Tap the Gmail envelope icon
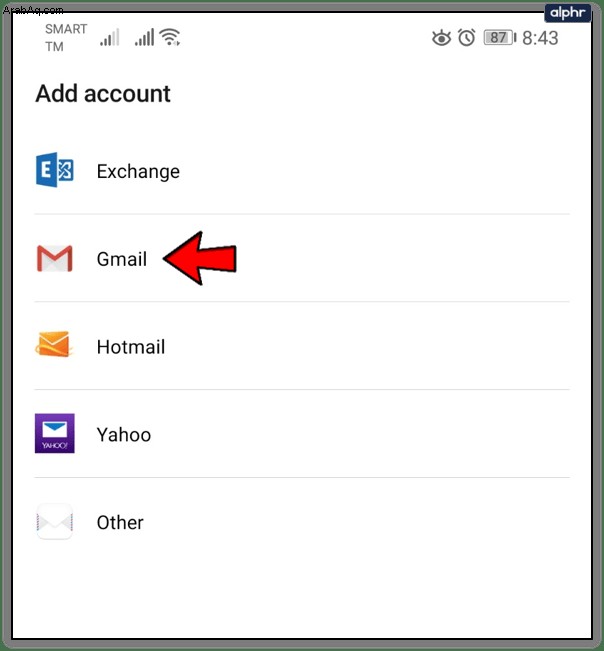Viewport: 604px width, 651px height. (x=55, y=259)
